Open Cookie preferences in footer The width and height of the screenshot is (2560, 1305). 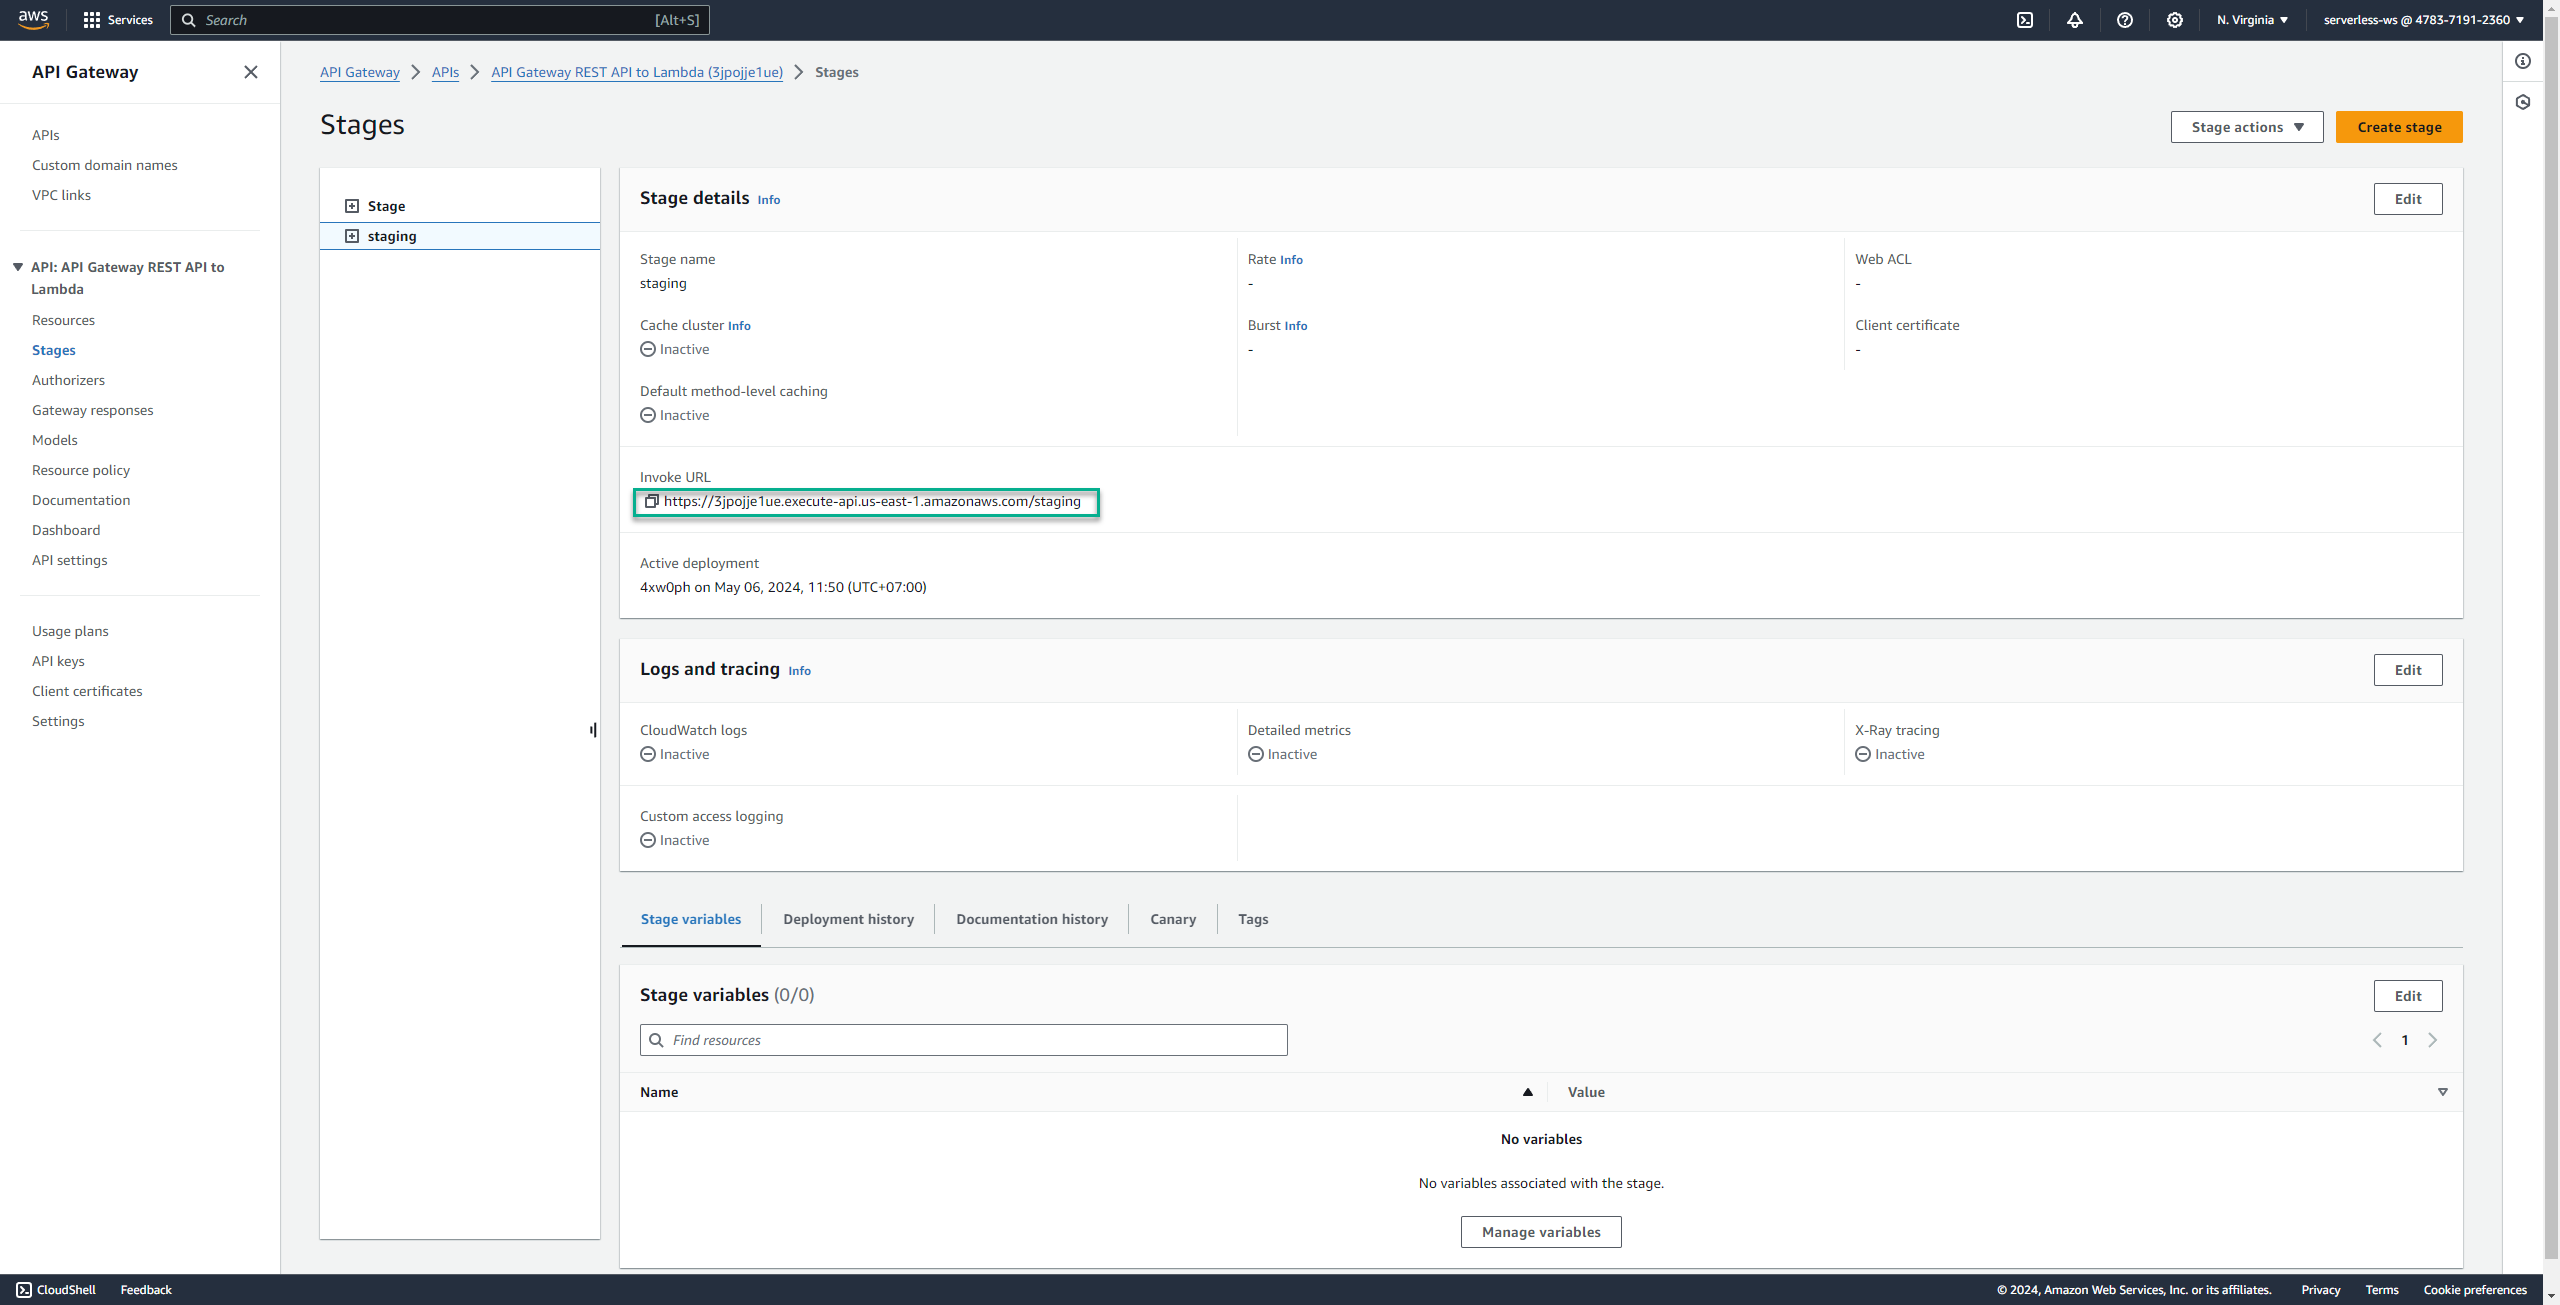(x=2475, y=1290)
